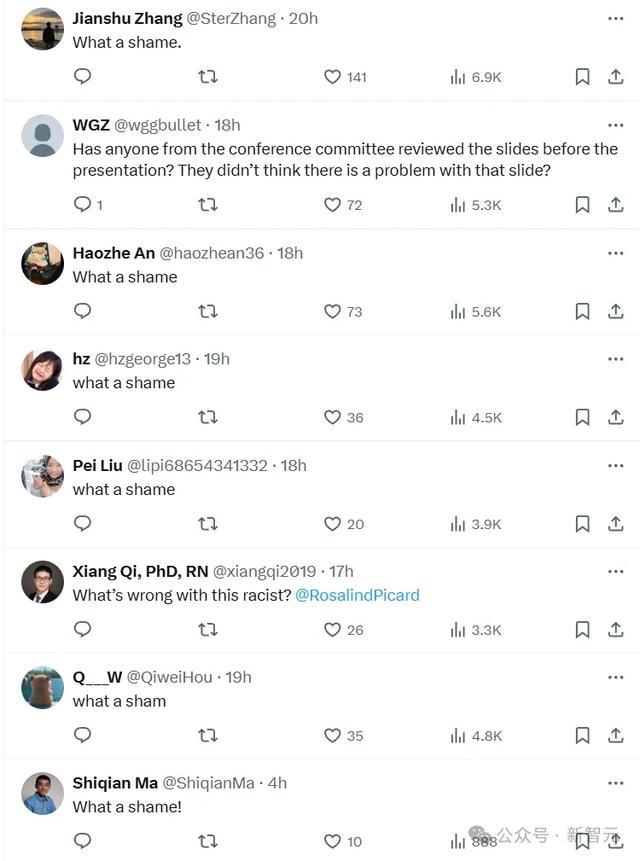The height and width of the screenshot is (861, 640).
Task: Retweet WGZ's conference committee tweet
Action: pos(207,205)
